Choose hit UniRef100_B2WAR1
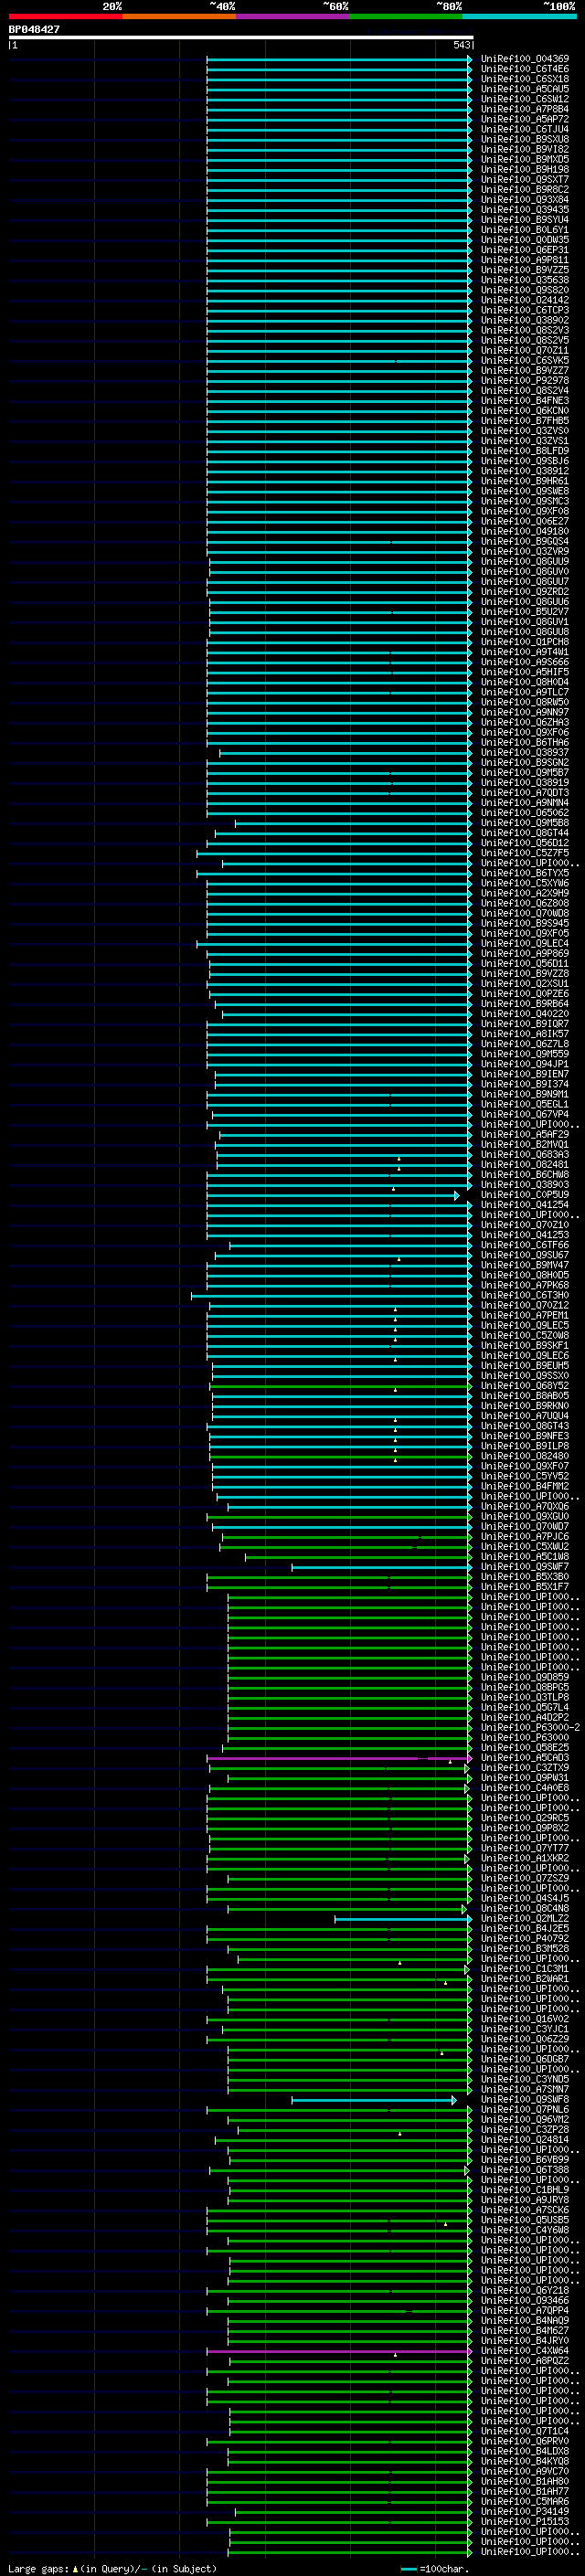The width and height of the screenshot is (585, 2576). (524, 1979)
